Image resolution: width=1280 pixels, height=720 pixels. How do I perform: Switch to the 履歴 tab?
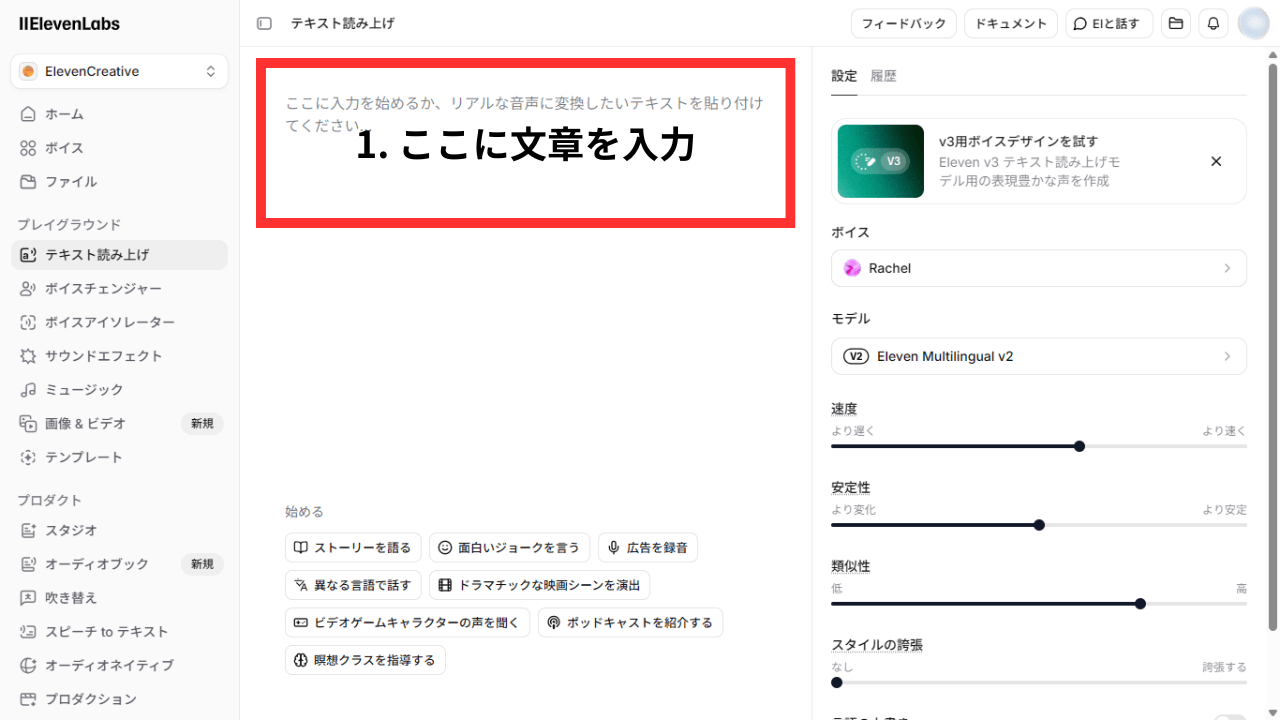click(x=883, y=76)
